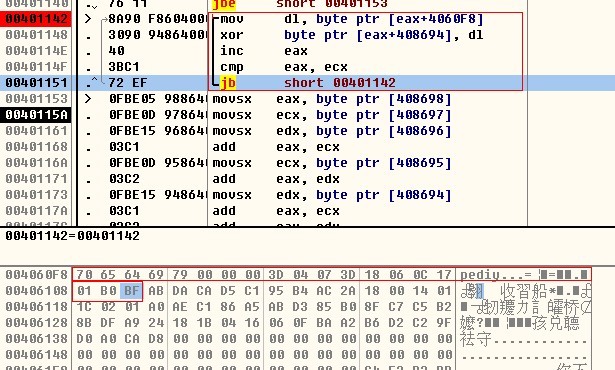Select 'movsx ecx, byte ptr [408697]' instruction

(332, 115)
